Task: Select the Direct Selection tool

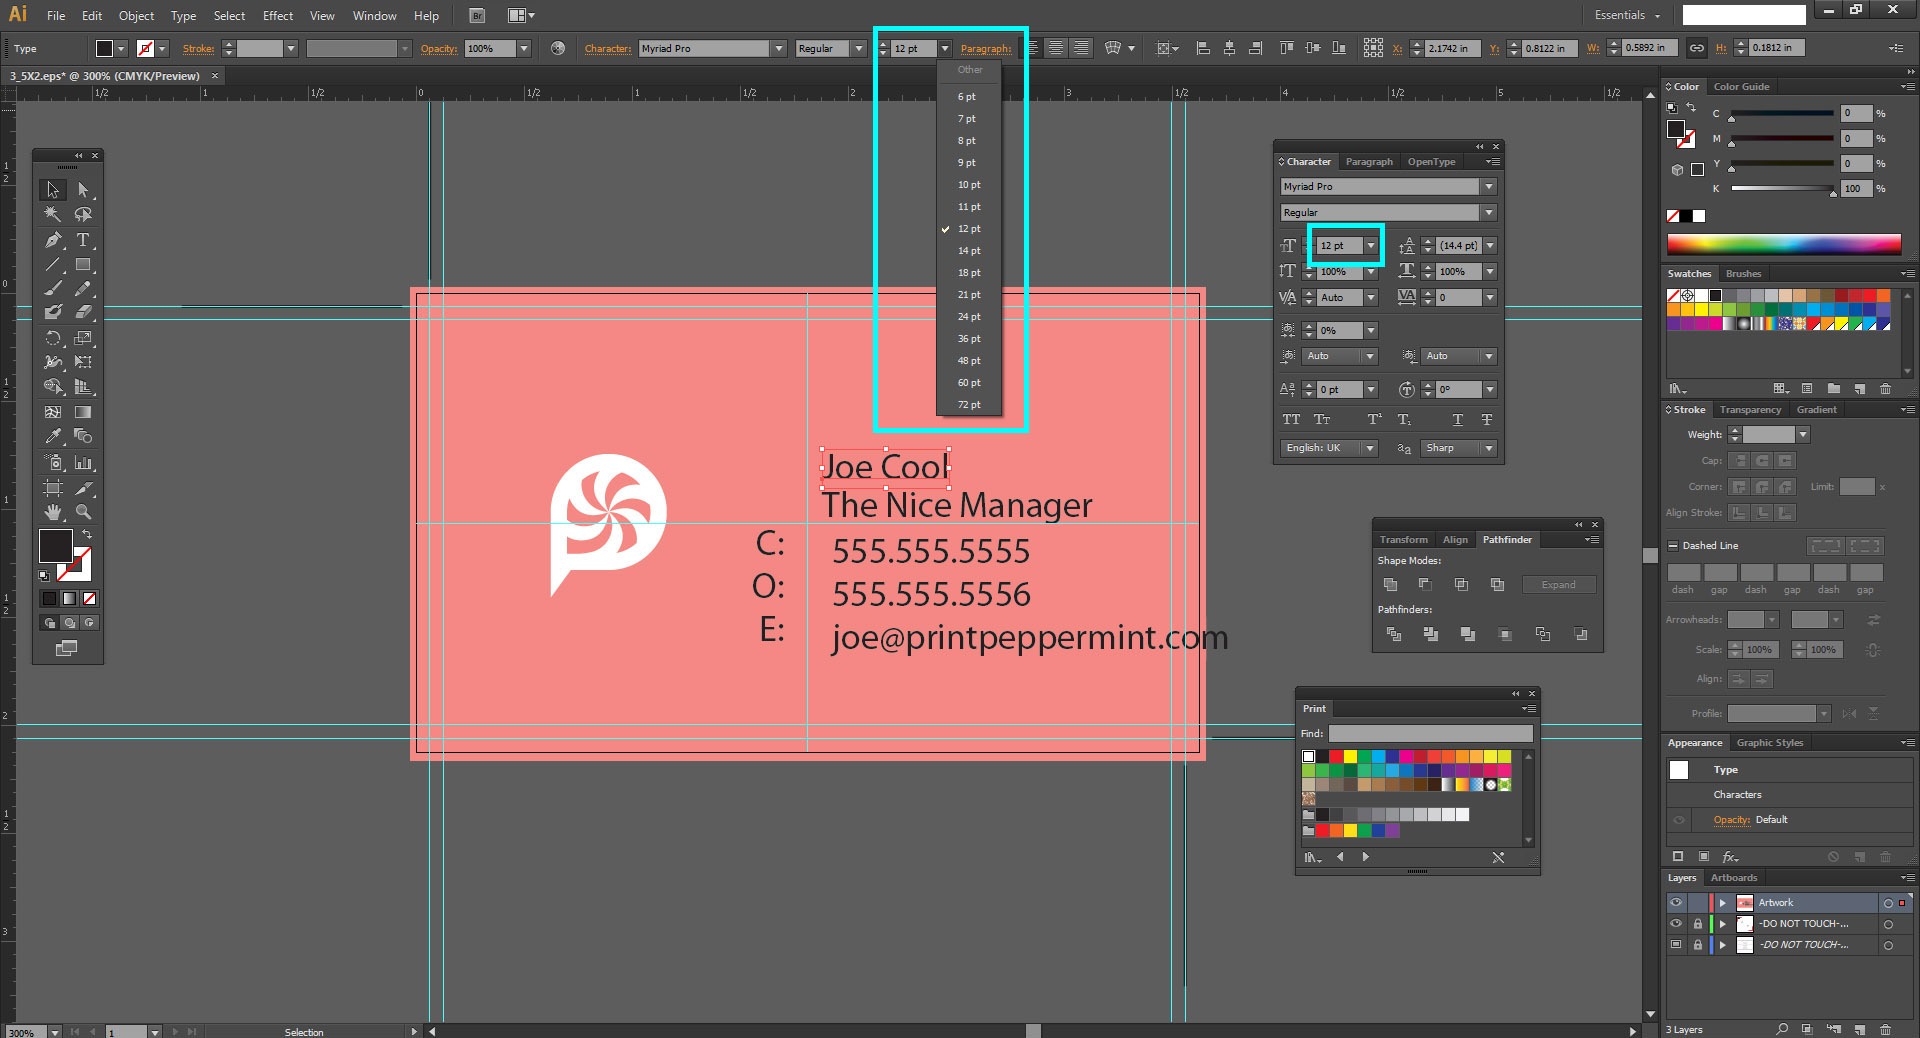Action: click(x=83, y=189)
